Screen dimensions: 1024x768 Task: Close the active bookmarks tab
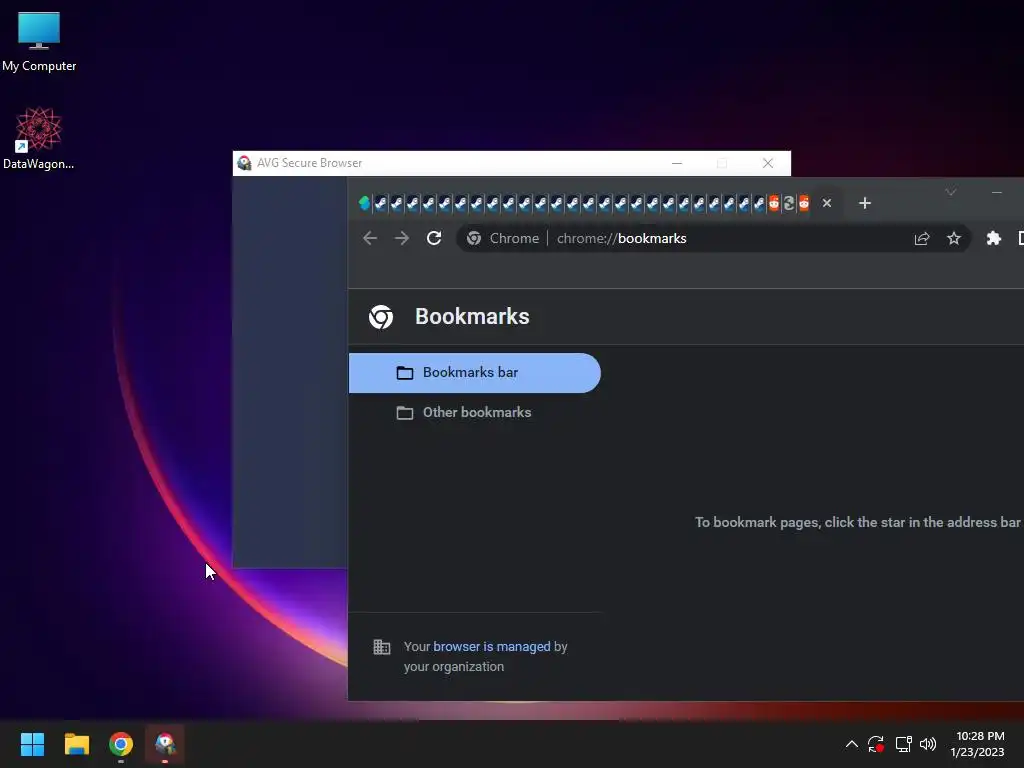827,203
